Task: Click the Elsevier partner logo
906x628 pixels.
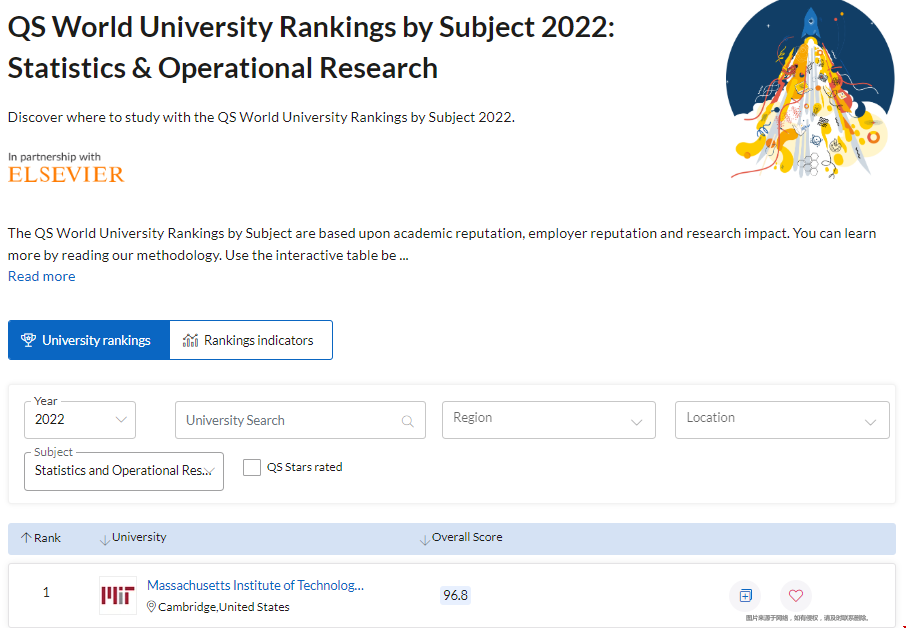Action: click(66, 174)
